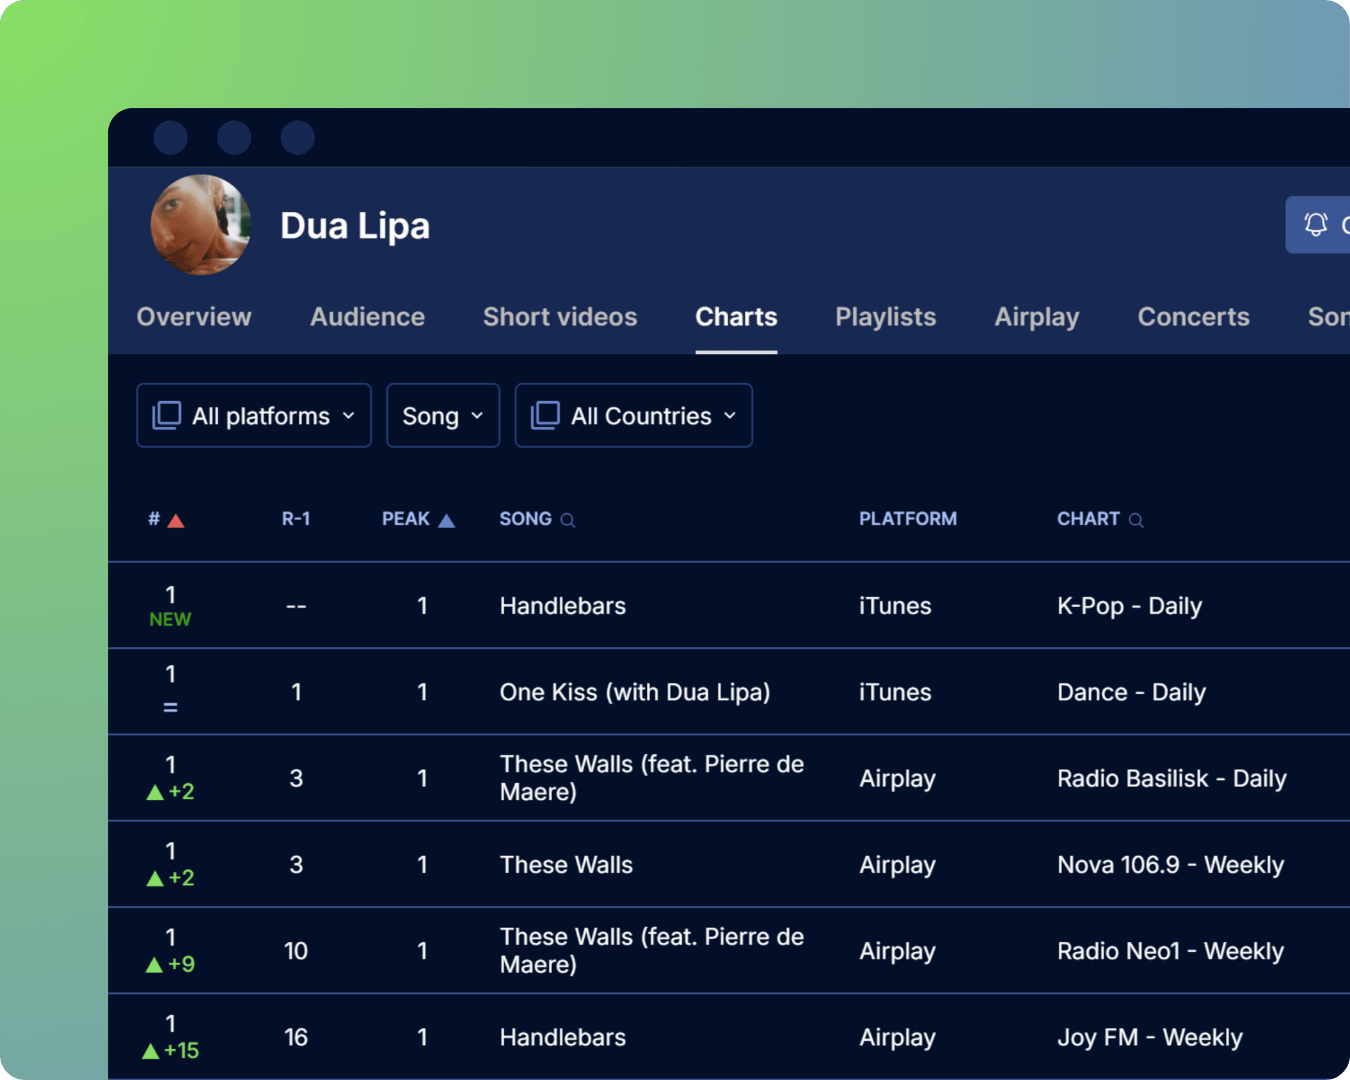Click the search icon next to SONG column
This screenshot has width=1350, height=1080.
[568, 520]
